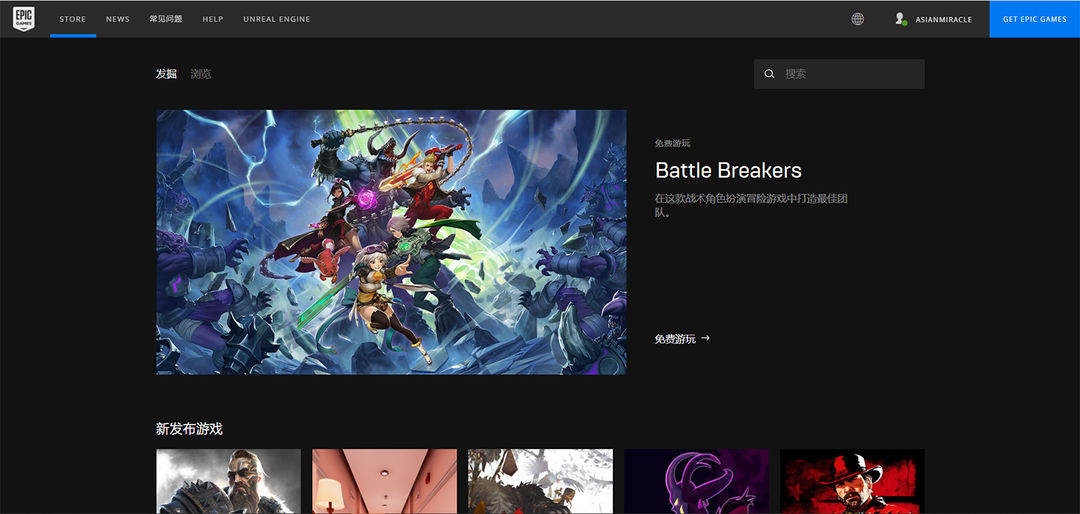Open the Battle Breakers banner image
The image size is (1080, 514).
point(391,243)
